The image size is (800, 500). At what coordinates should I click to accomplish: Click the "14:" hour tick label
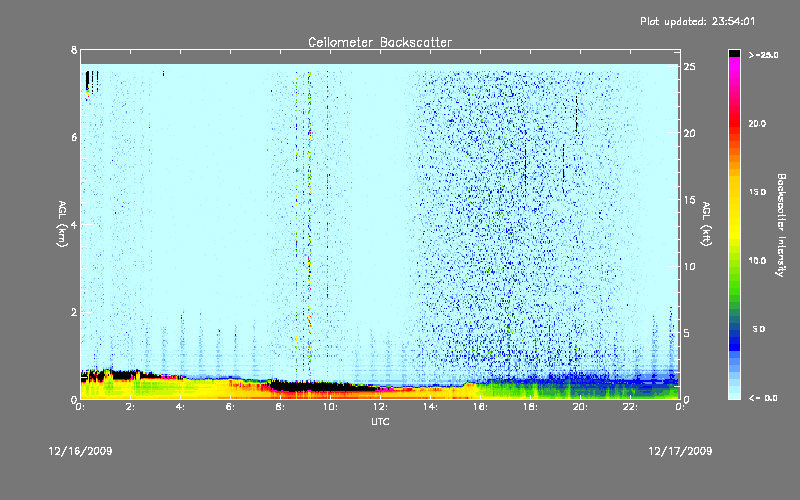[430, 407]
